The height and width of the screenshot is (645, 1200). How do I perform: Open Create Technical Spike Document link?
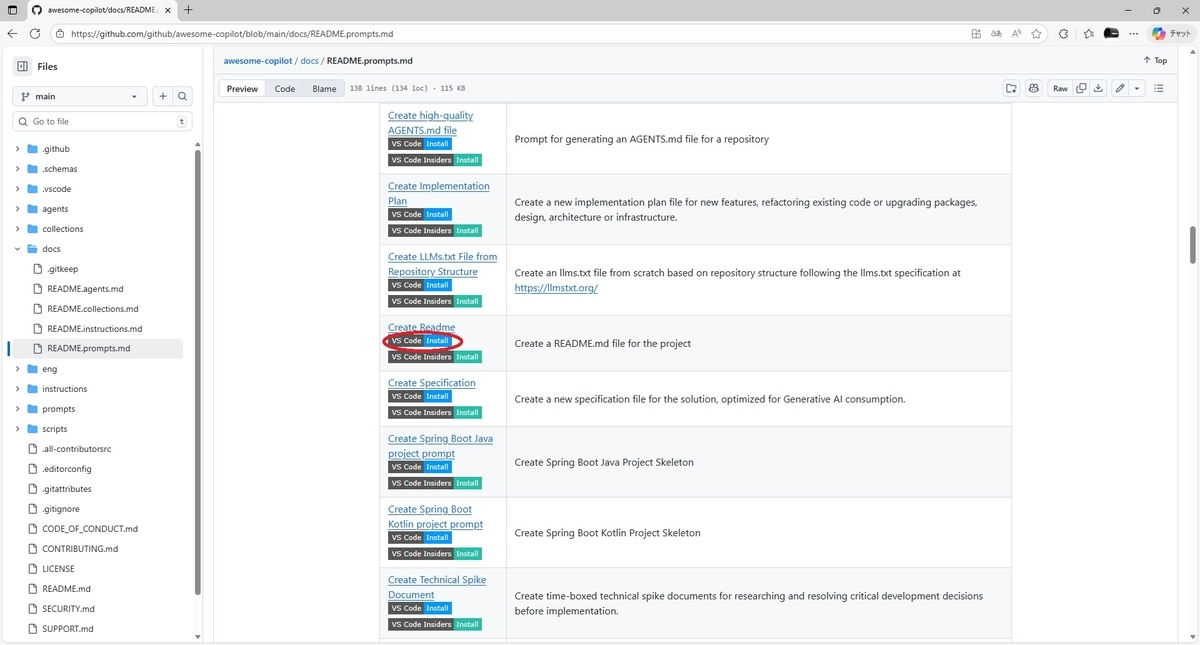coord(437,587)
